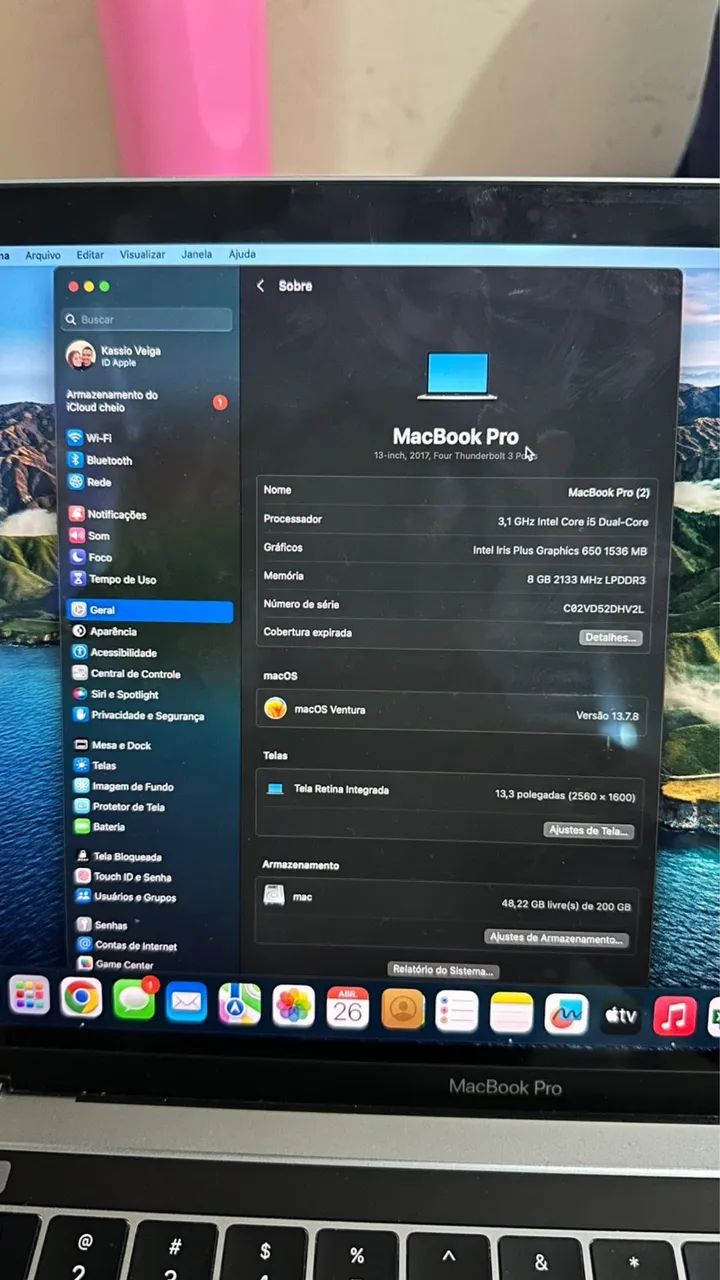Open the Visualizar menu
This screenshot has width=720, height=1280.
(x=143, y=255)
